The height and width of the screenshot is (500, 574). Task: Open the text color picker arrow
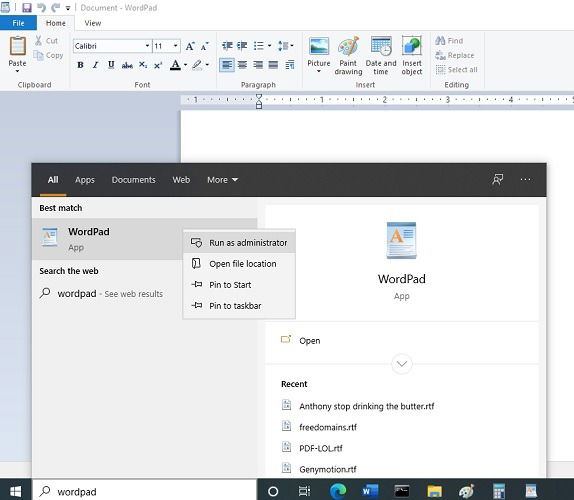(185, 65)
